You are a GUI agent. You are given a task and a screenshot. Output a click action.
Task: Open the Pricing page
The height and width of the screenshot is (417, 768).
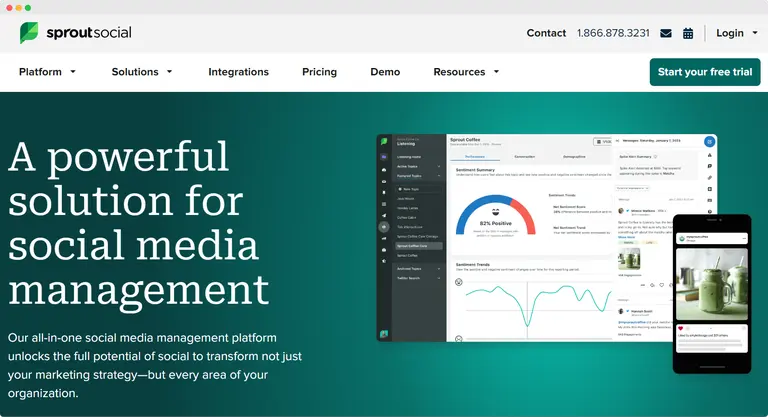click(319, 72)
